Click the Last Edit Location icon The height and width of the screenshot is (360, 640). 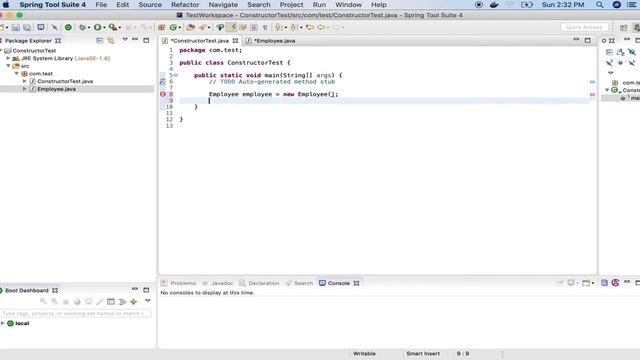(310, 27)
